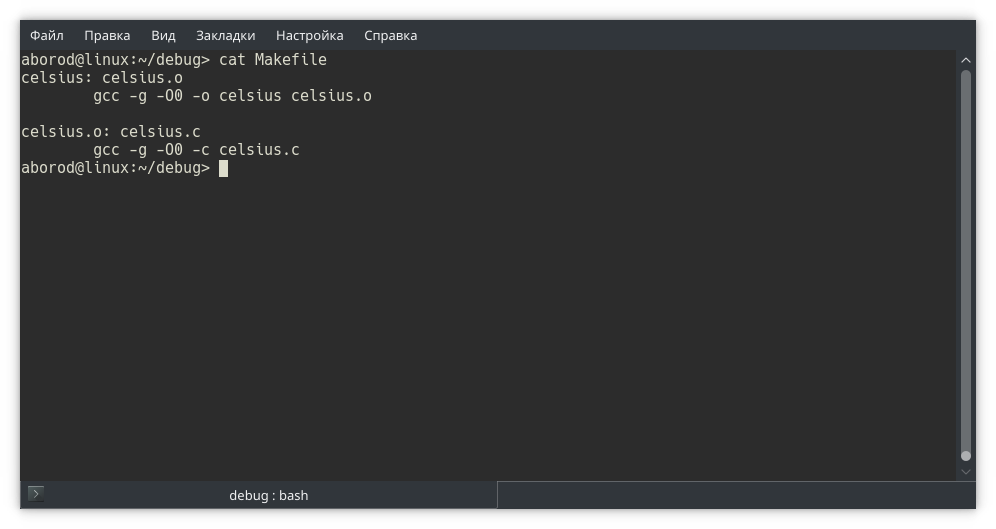Click the 'celsius: celsius.o' target line
This screenshot has width=996, height=529.
click(x=102, y=78)
